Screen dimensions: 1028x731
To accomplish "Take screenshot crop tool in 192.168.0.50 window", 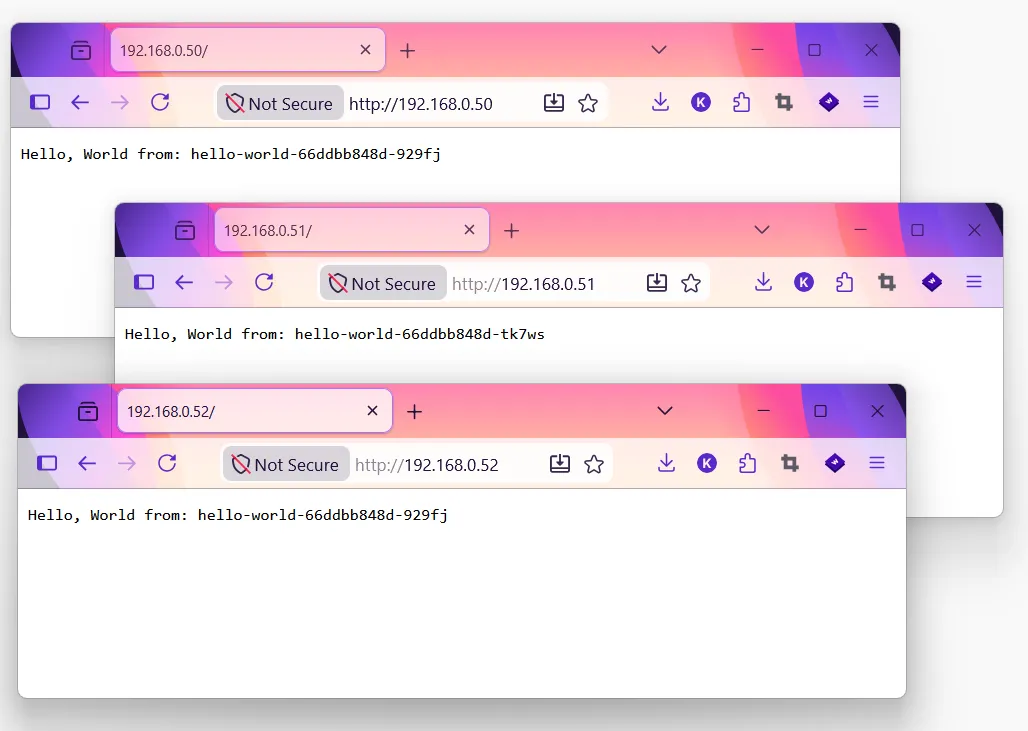I will [x=784, y=102].
